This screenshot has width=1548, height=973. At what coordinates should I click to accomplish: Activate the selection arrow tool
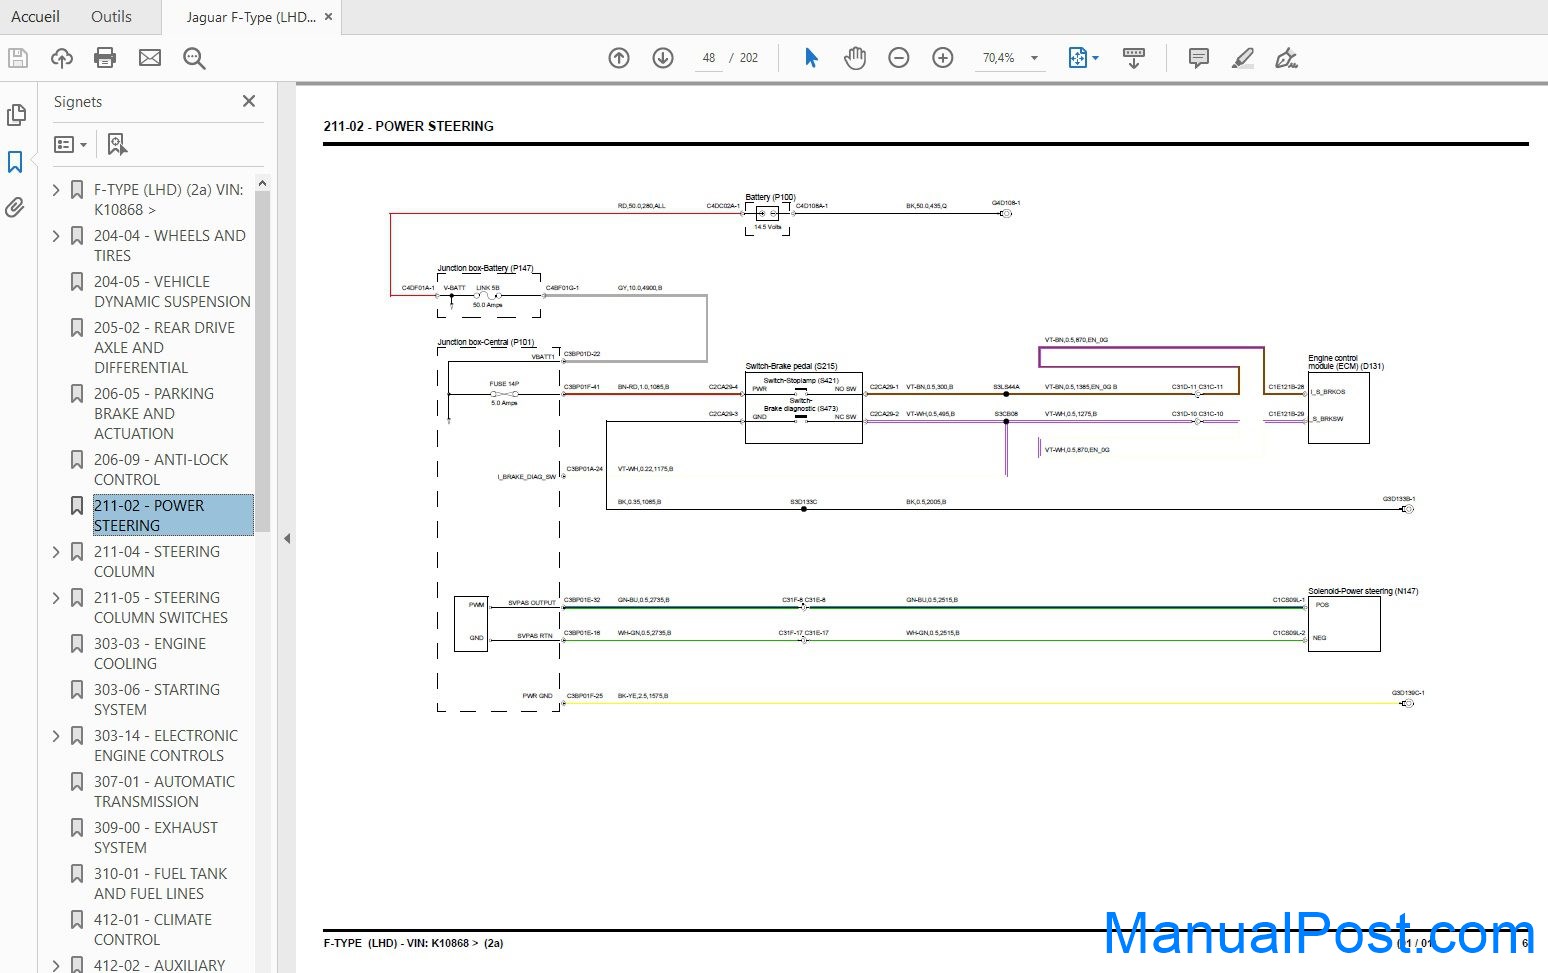tap(811, 58)
